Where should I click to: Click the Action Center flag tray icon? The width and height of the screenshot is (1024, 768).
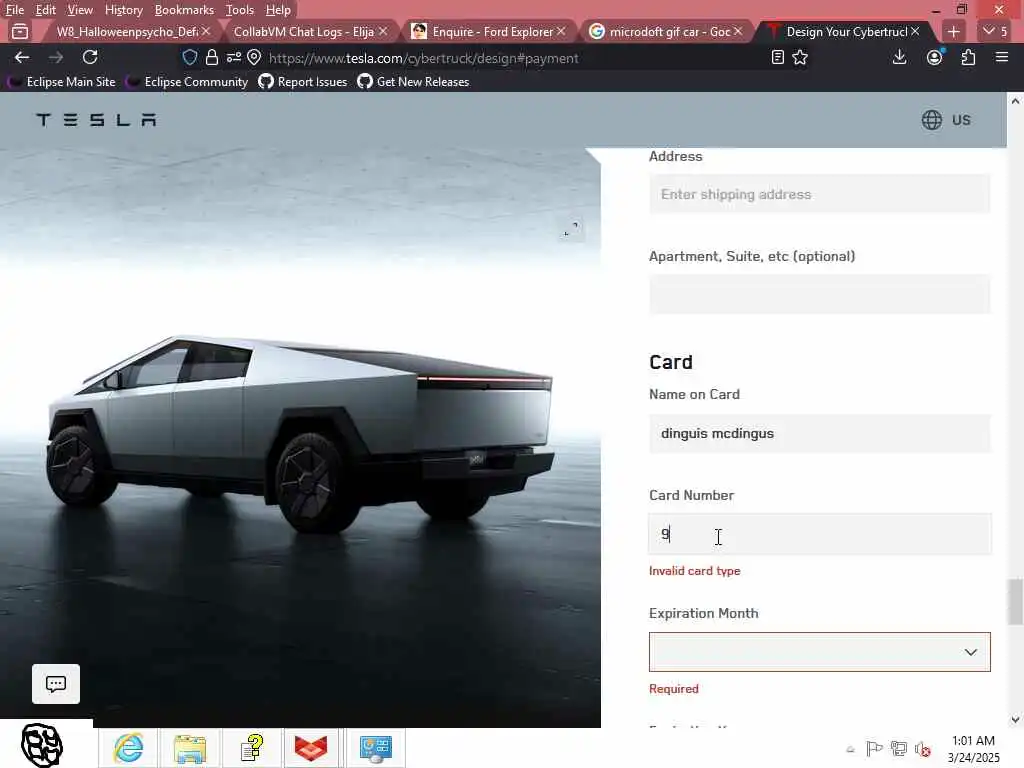coord(874,748)
